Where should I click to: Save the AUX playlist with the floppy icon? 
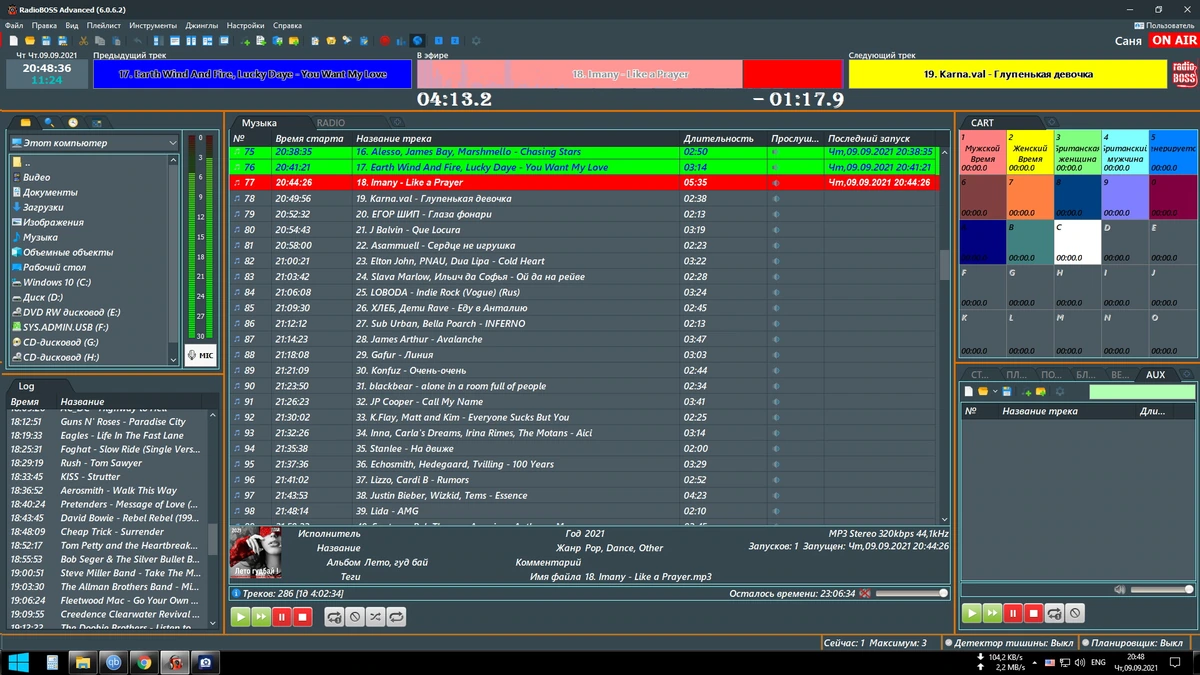tap(1007, 391)
